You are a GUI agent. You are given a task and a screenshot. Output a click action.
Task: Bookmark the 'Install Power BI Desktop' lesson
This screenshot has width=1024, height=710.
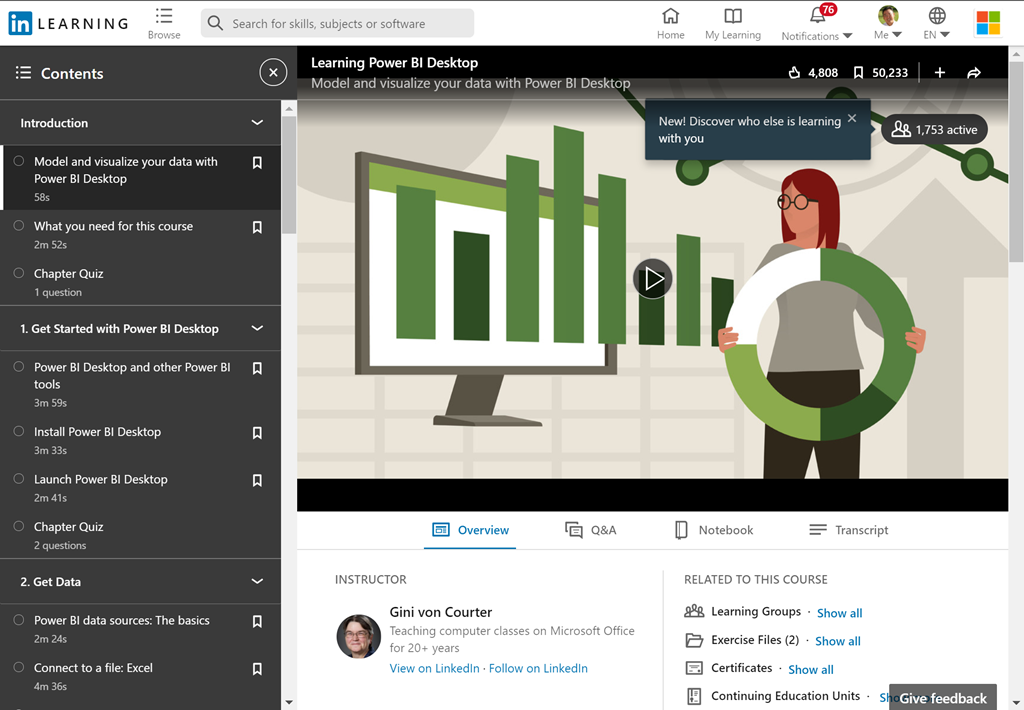pos(257,433)
